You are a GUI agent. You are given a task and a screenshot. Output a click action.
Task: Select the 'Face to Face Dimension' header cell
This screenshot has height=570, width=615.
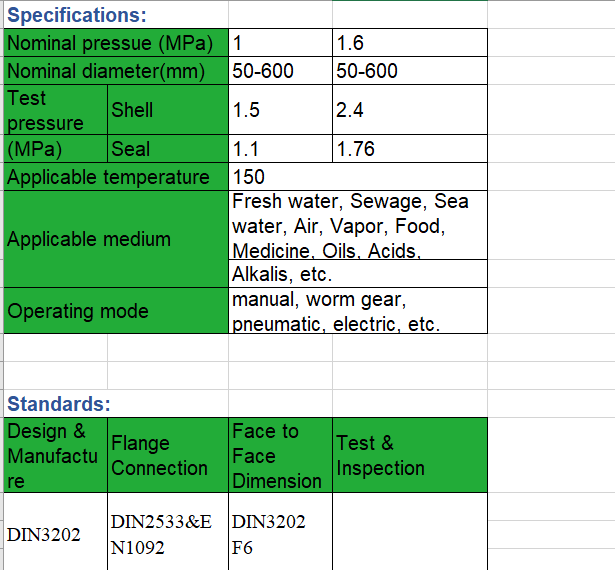(280, 455)
